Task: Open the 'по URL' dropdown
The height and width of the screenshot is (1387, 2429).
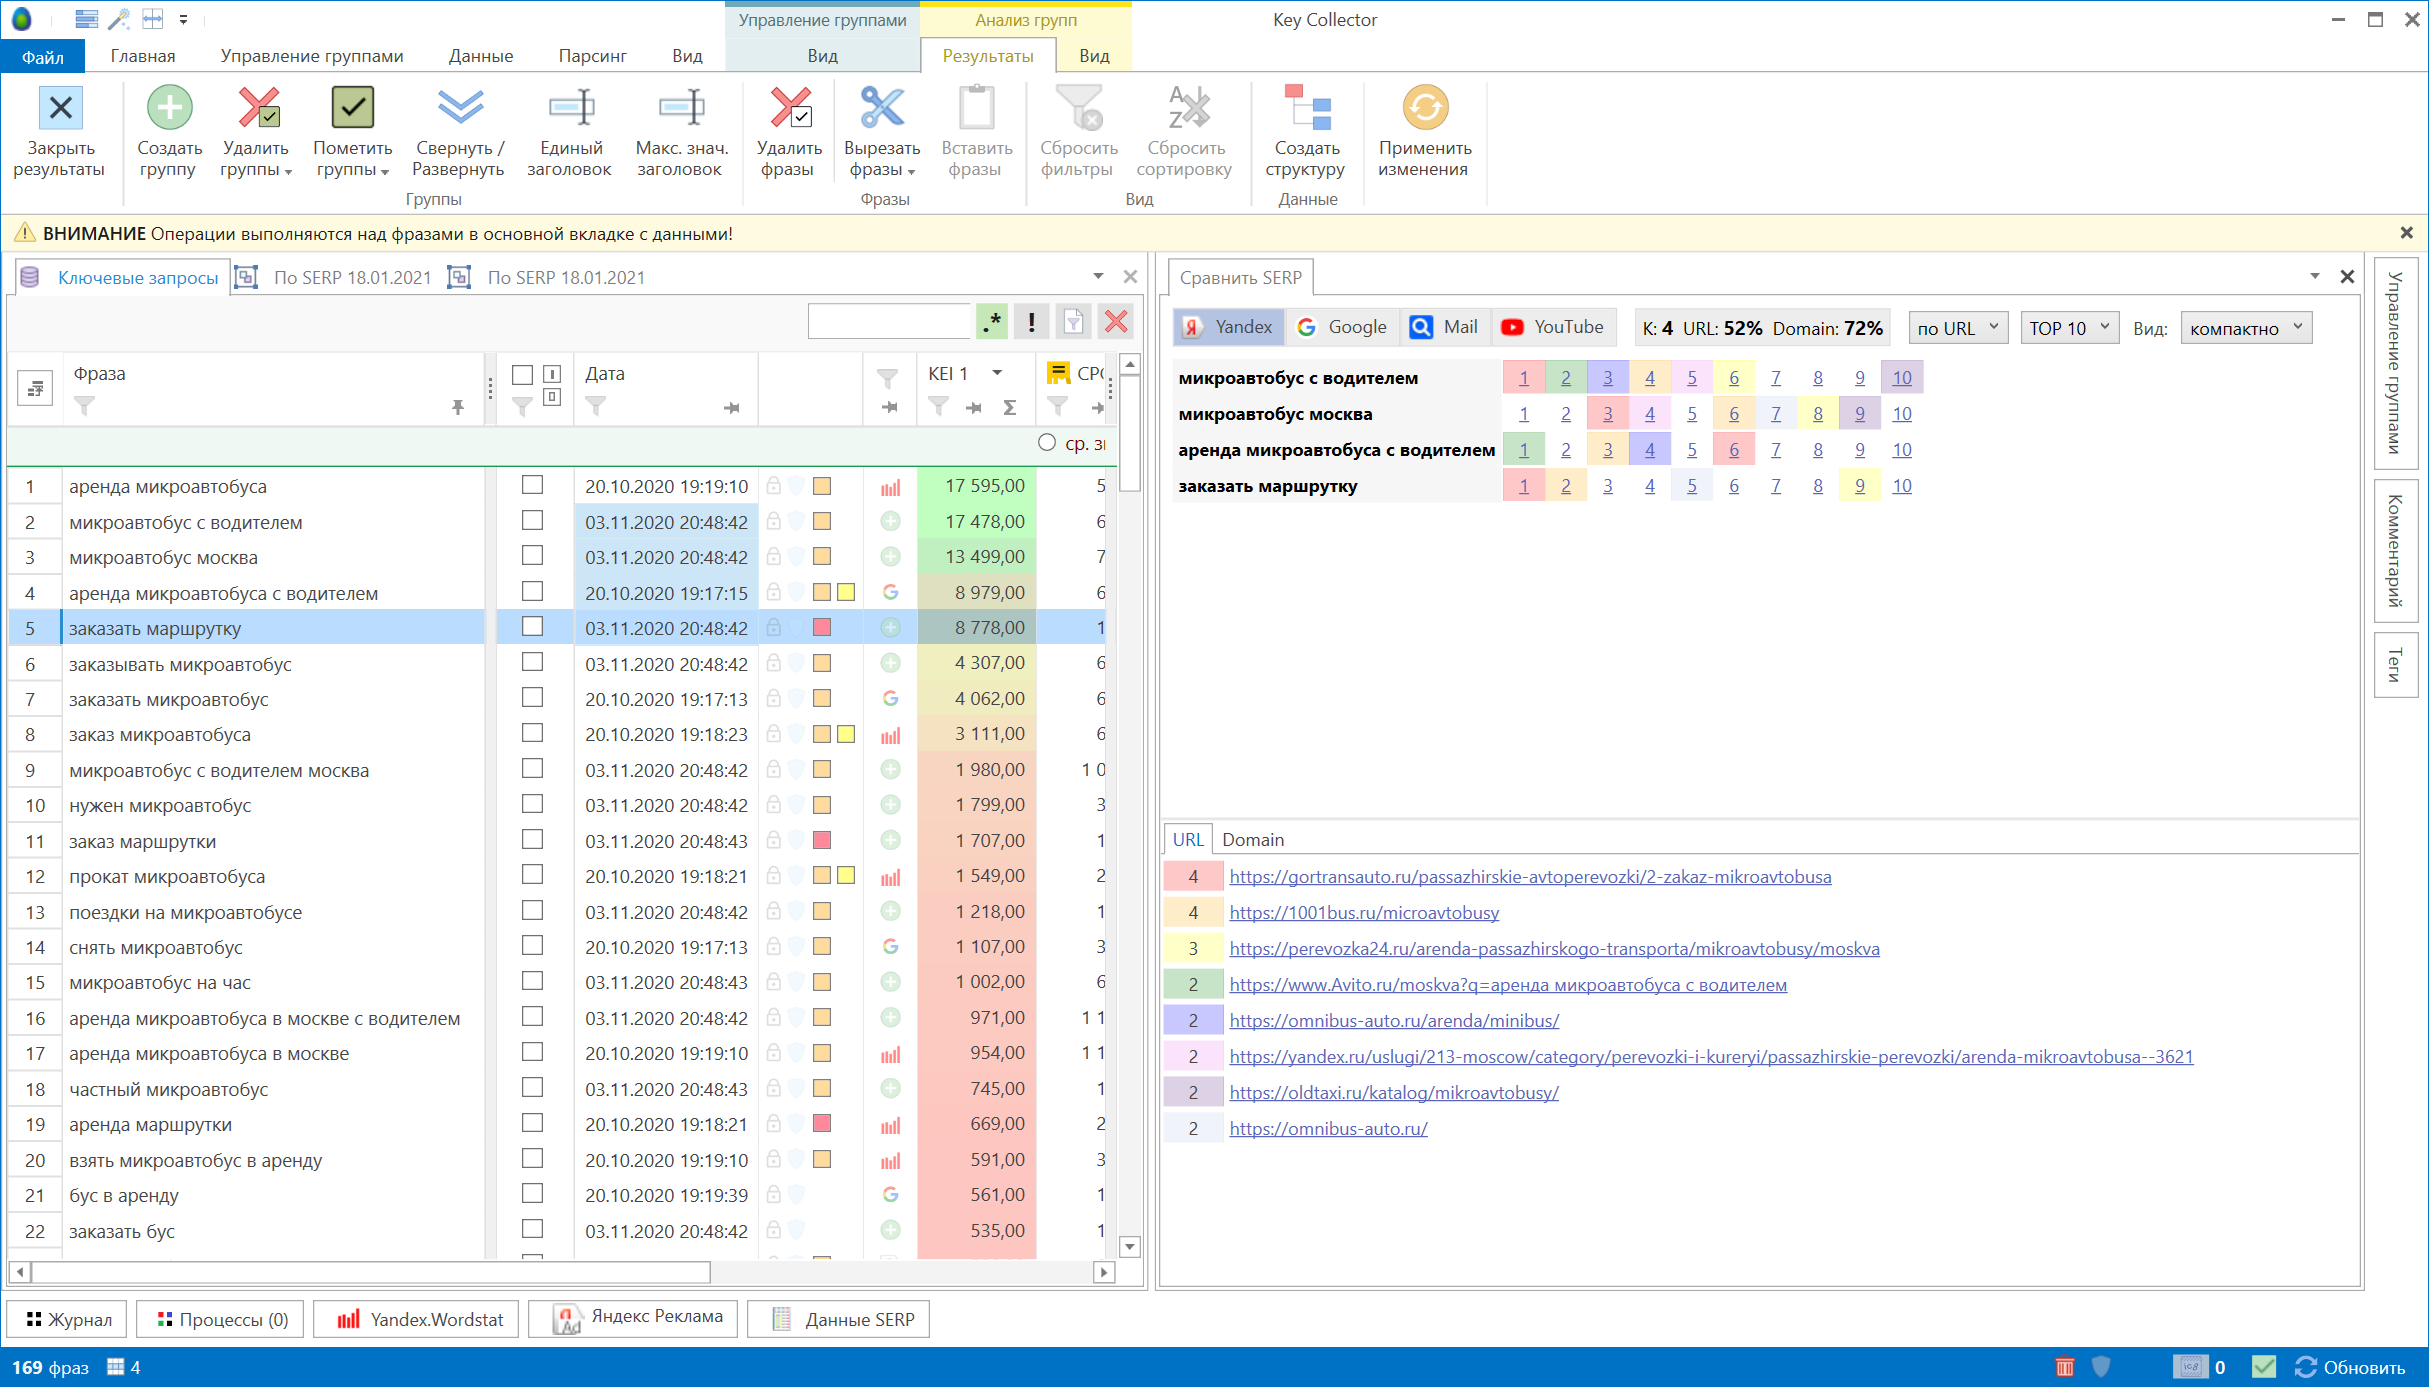Action: [1957, 328]
